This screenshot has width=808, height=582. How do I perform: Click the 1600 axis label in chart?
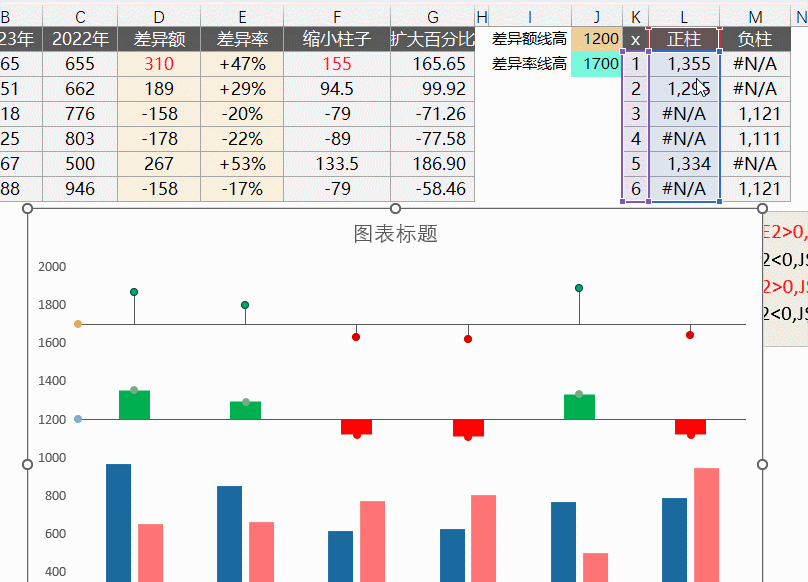pyautogui.click(x=52, y=343)
